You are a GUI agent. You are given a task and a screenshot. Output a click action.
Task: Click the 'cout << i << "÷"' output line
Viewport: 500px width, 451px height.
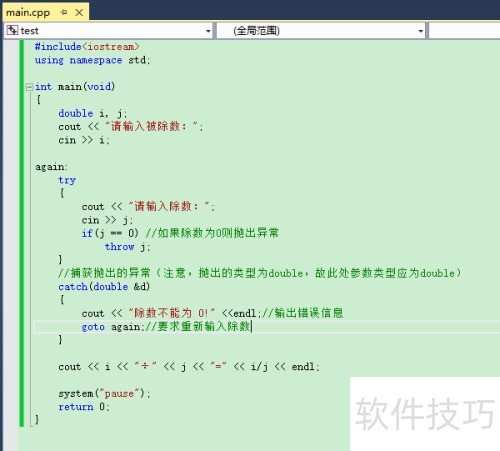pos(189,367)
